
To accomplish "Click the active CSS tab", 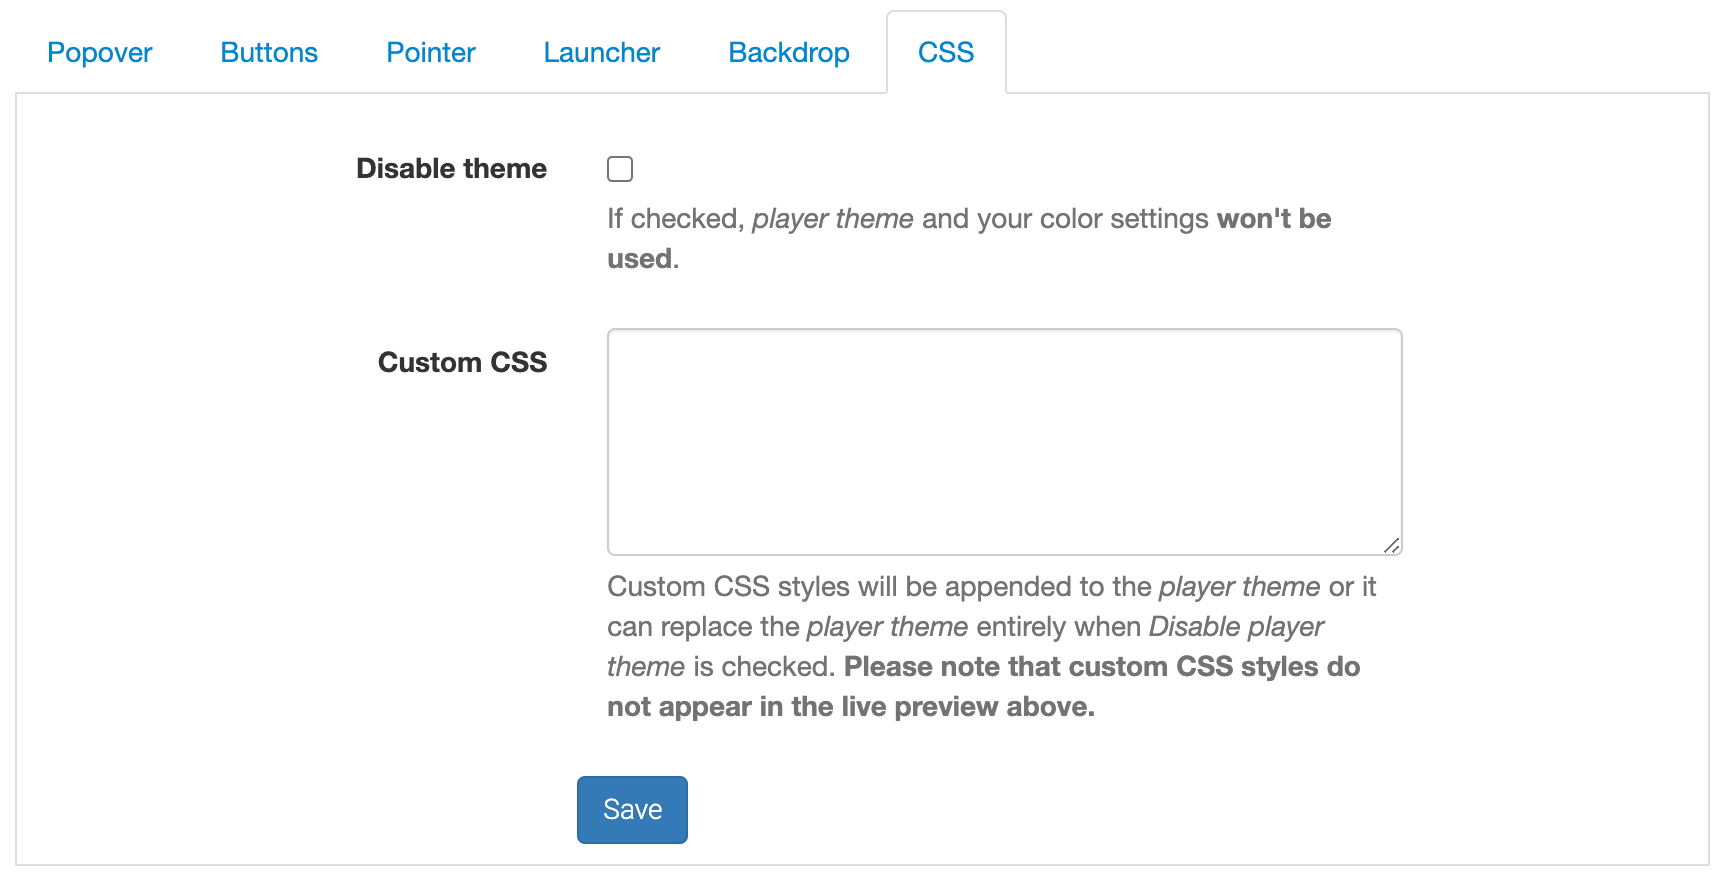I will (x=946, y=53).
